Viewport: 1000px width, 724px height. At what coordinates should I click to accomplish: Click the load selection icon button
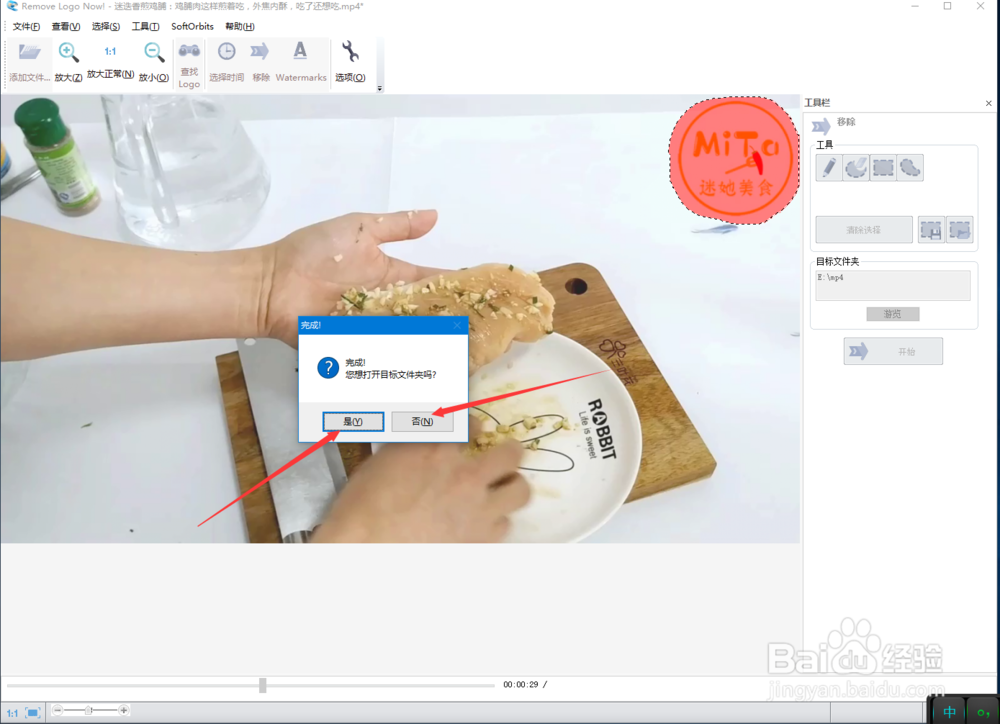point(959,230)
